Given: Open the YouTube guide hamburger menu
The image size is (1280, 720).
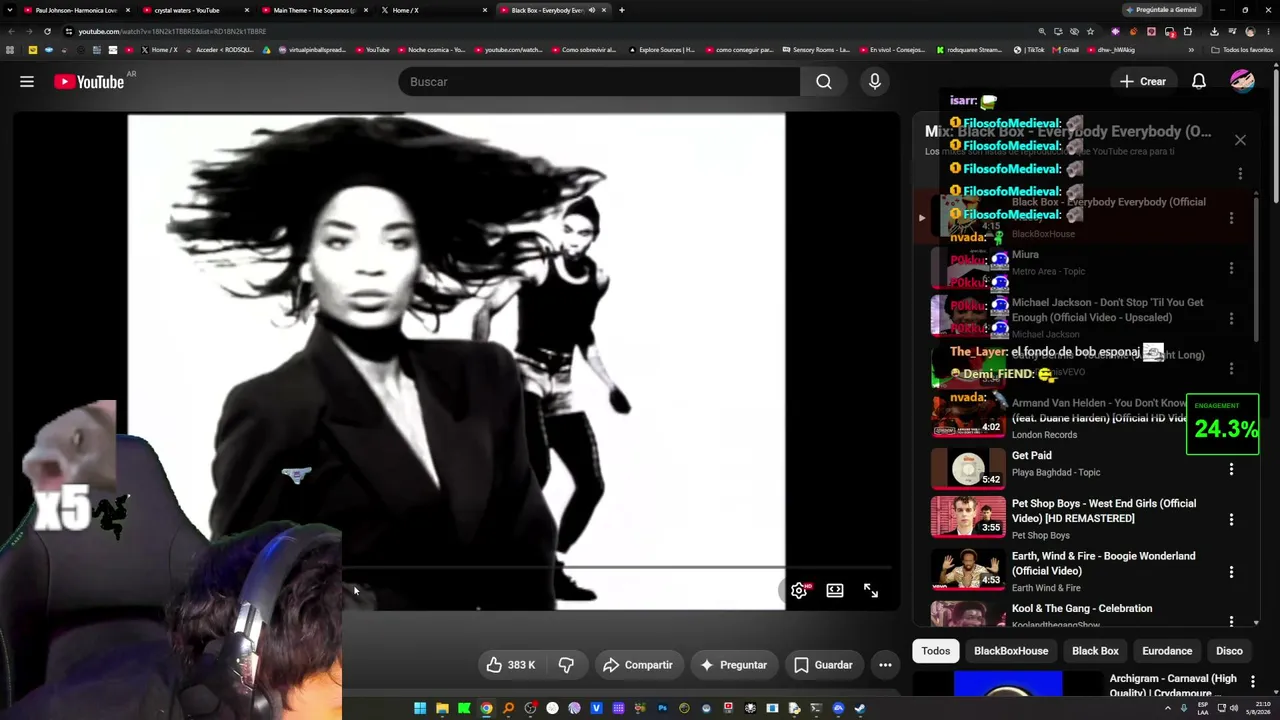Looking at the screenshot, I should coord(27,82).
